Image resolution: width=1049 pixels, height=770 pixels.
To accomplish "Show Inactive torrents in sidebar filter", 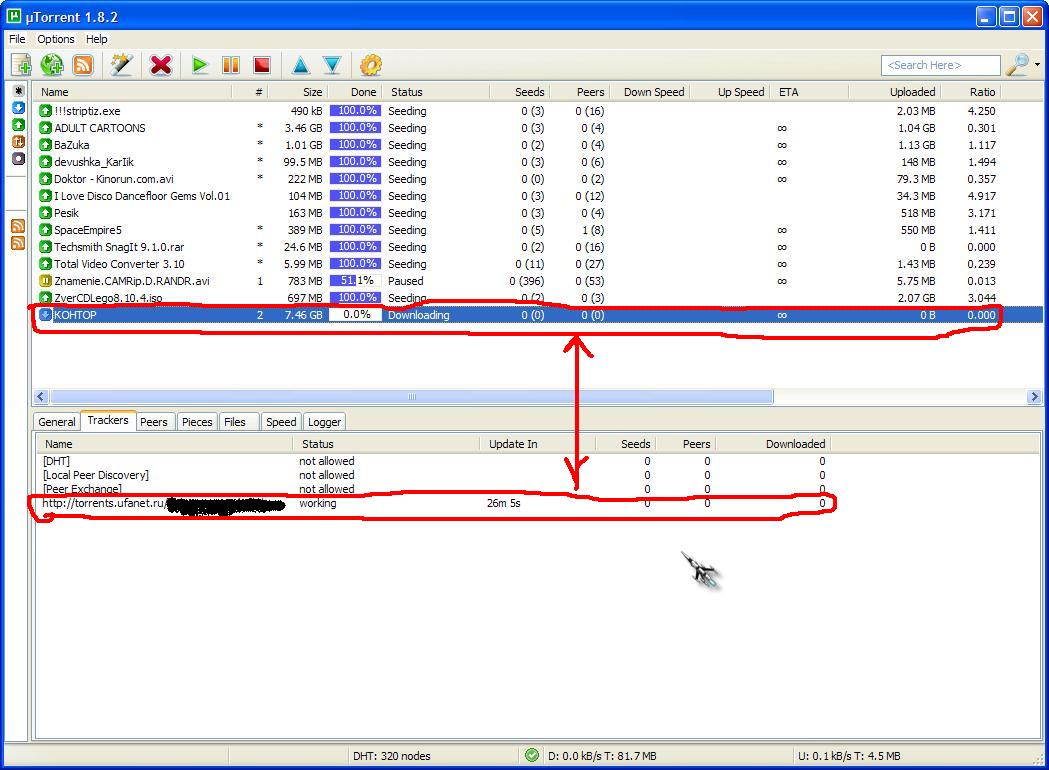I will pyautogui.click(x=18, y=158).
